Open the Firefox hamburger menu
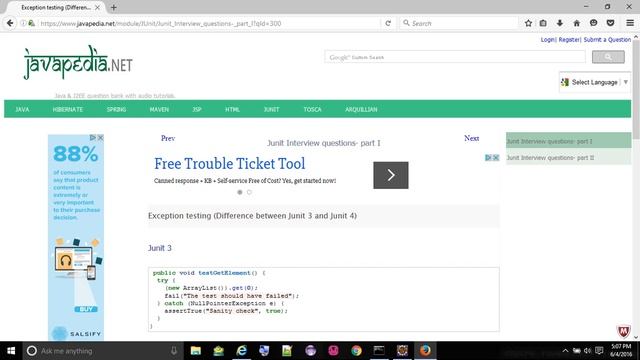The width and height of the screenshot is (640, 360). (x=630, y=23)
